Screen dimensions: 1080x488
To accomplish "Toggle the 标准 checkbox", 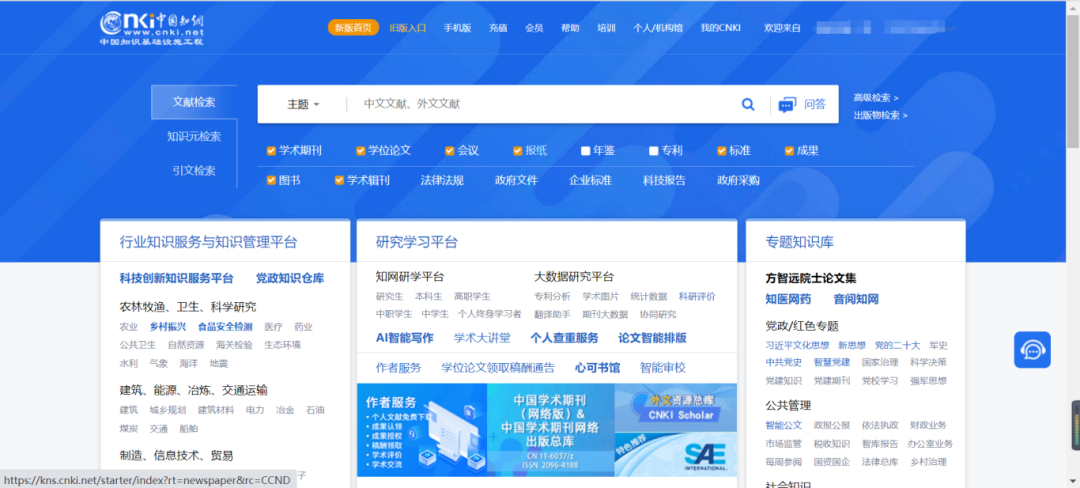I will [722, 151].
